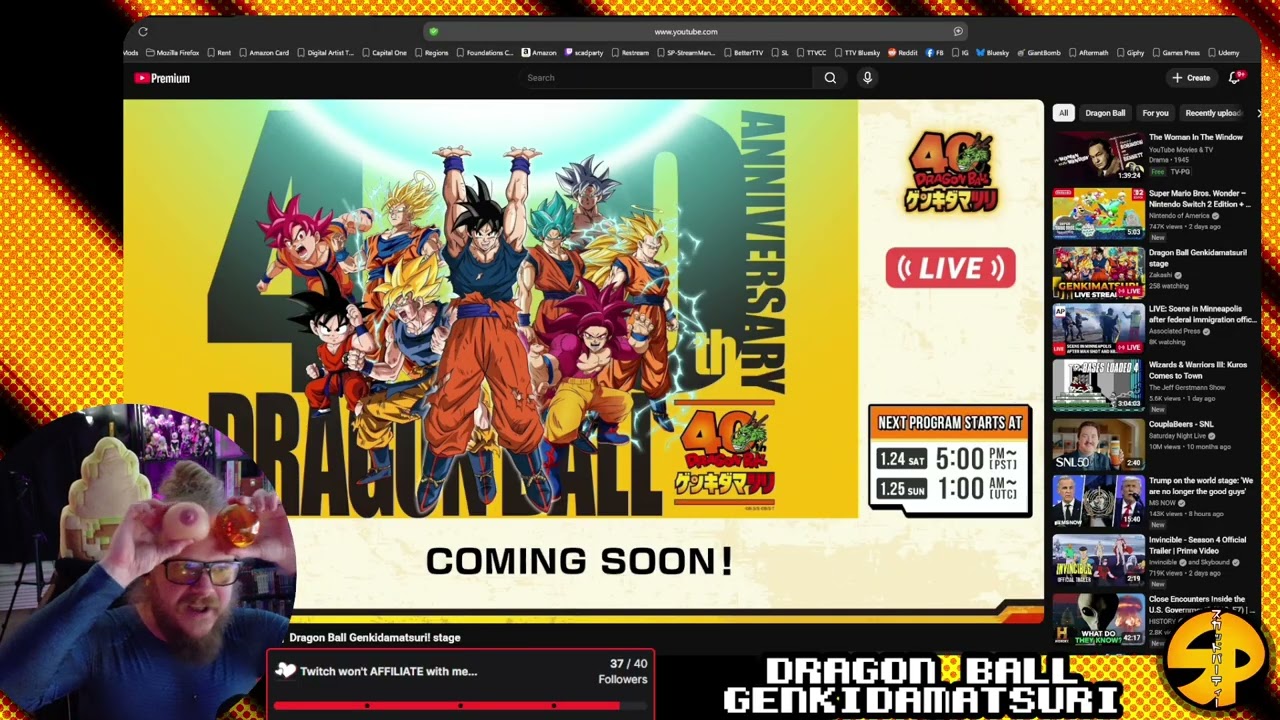Image resolution: width=1280 pixels, height=720 pixels.
Task: Click the red LIVE badge in the player
Action: click(x=950, y=268)
